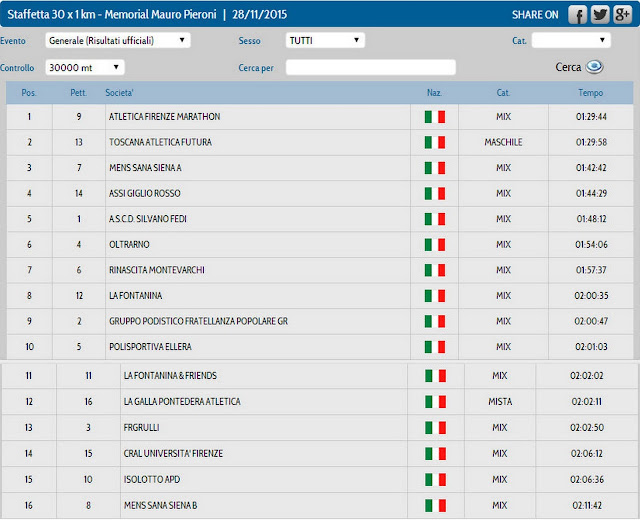640x520 pixels.
Task: Sort by the Tempo column header
Action: 591,93
